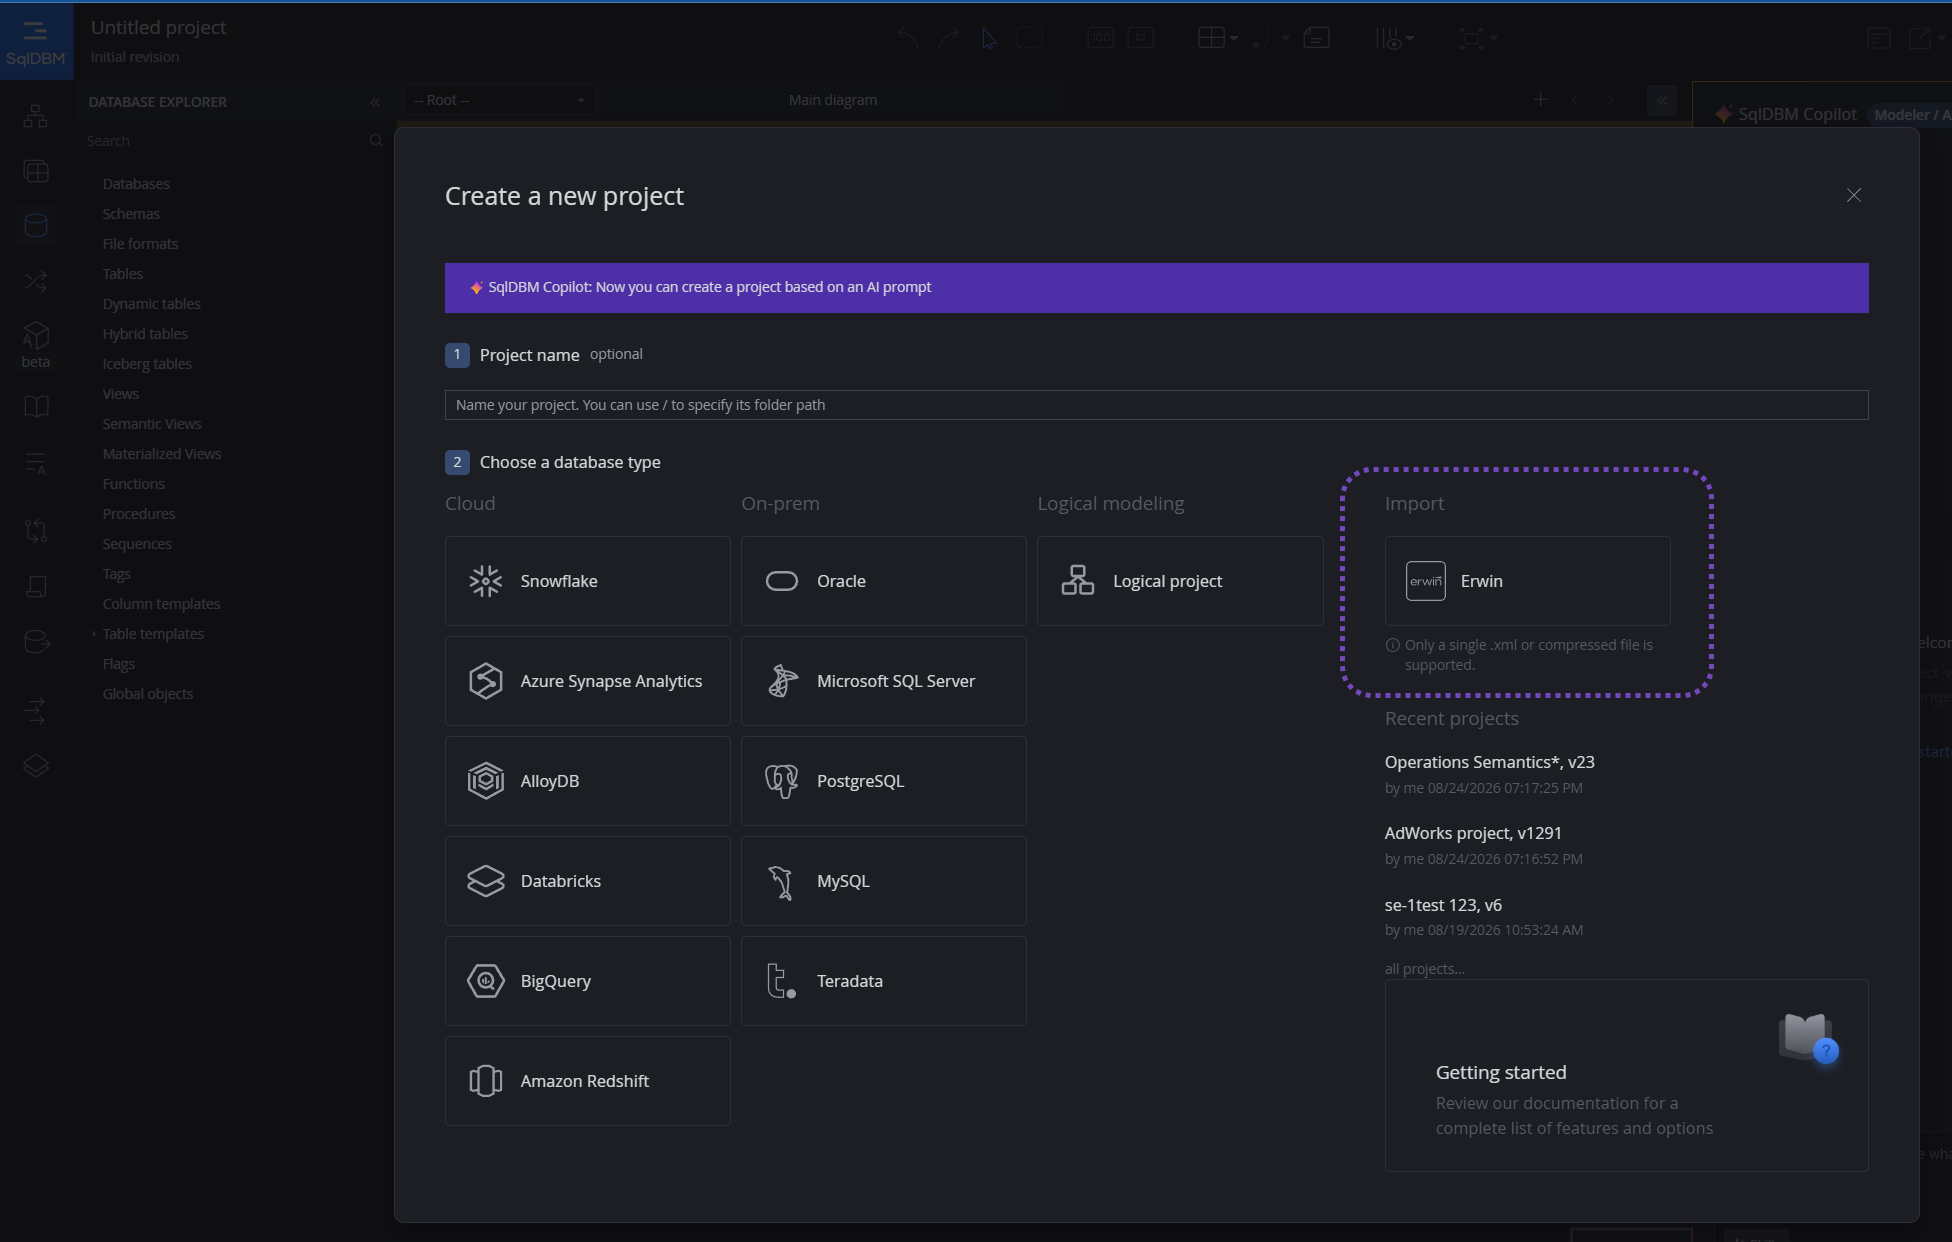Open Operations Semantics recent project

1489,762
